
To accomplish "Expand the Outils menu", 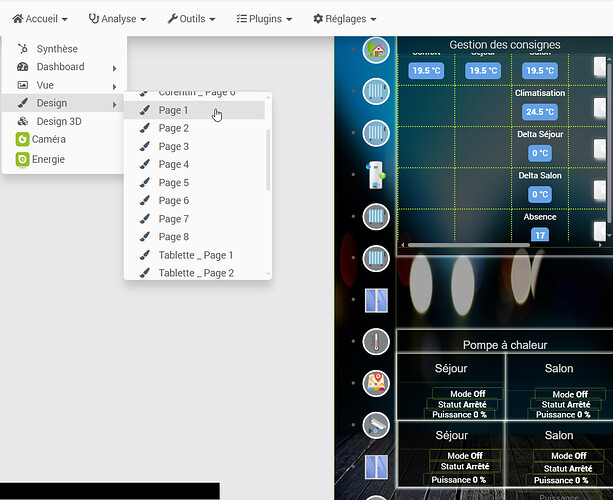I will pos(191,19).
